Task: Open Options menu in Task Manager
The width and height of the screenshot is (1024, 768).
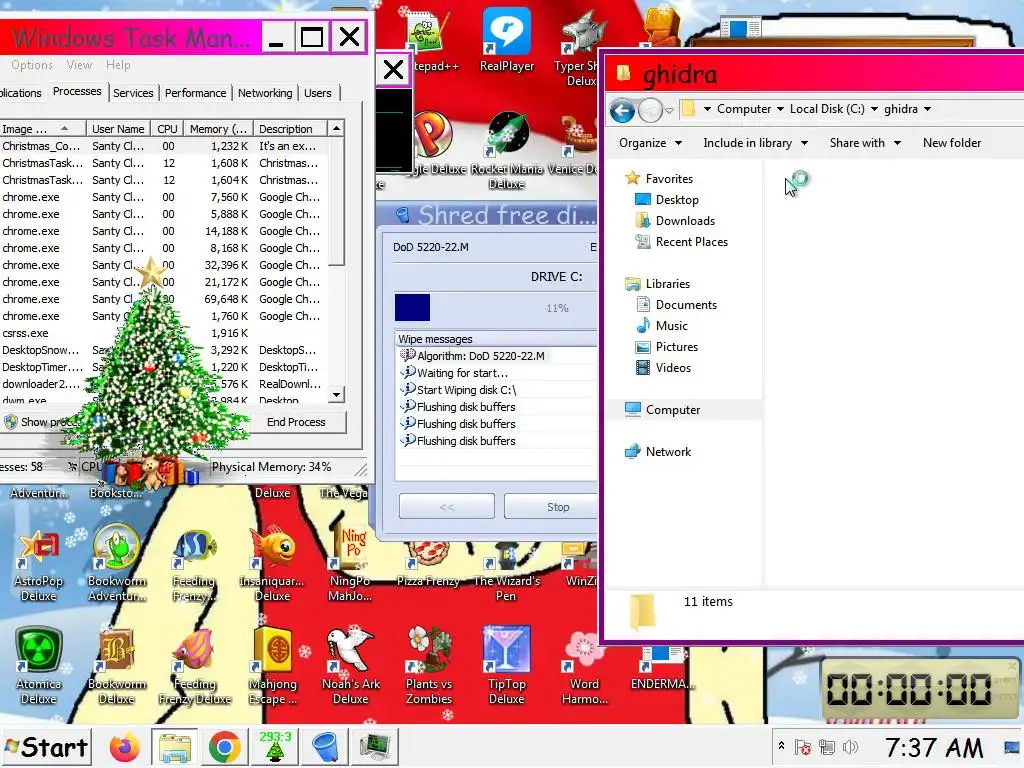Action: (x=31, y=65)
